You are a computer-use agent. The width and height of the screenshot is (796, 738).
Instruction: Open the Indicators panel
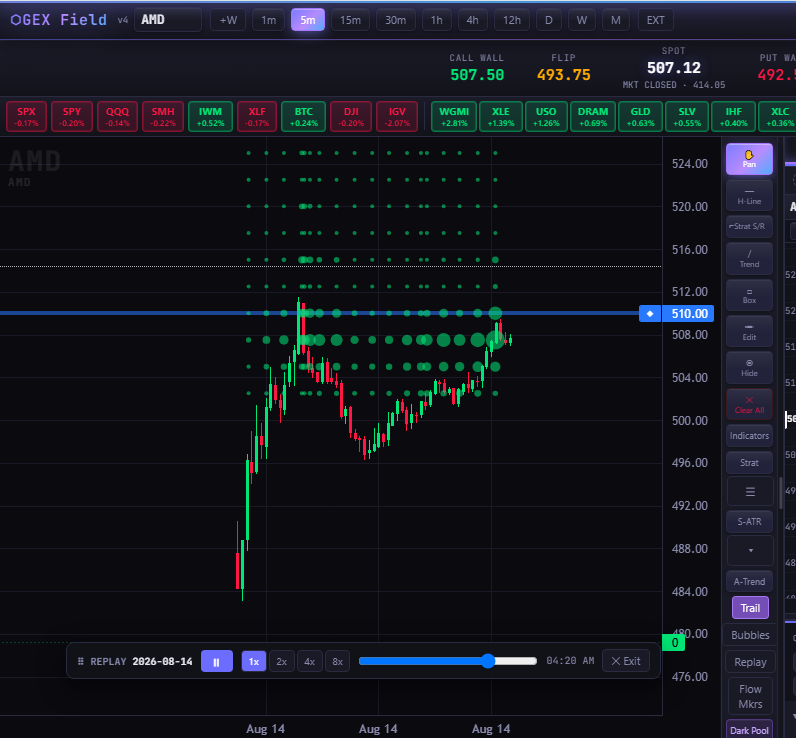(749, 435)
